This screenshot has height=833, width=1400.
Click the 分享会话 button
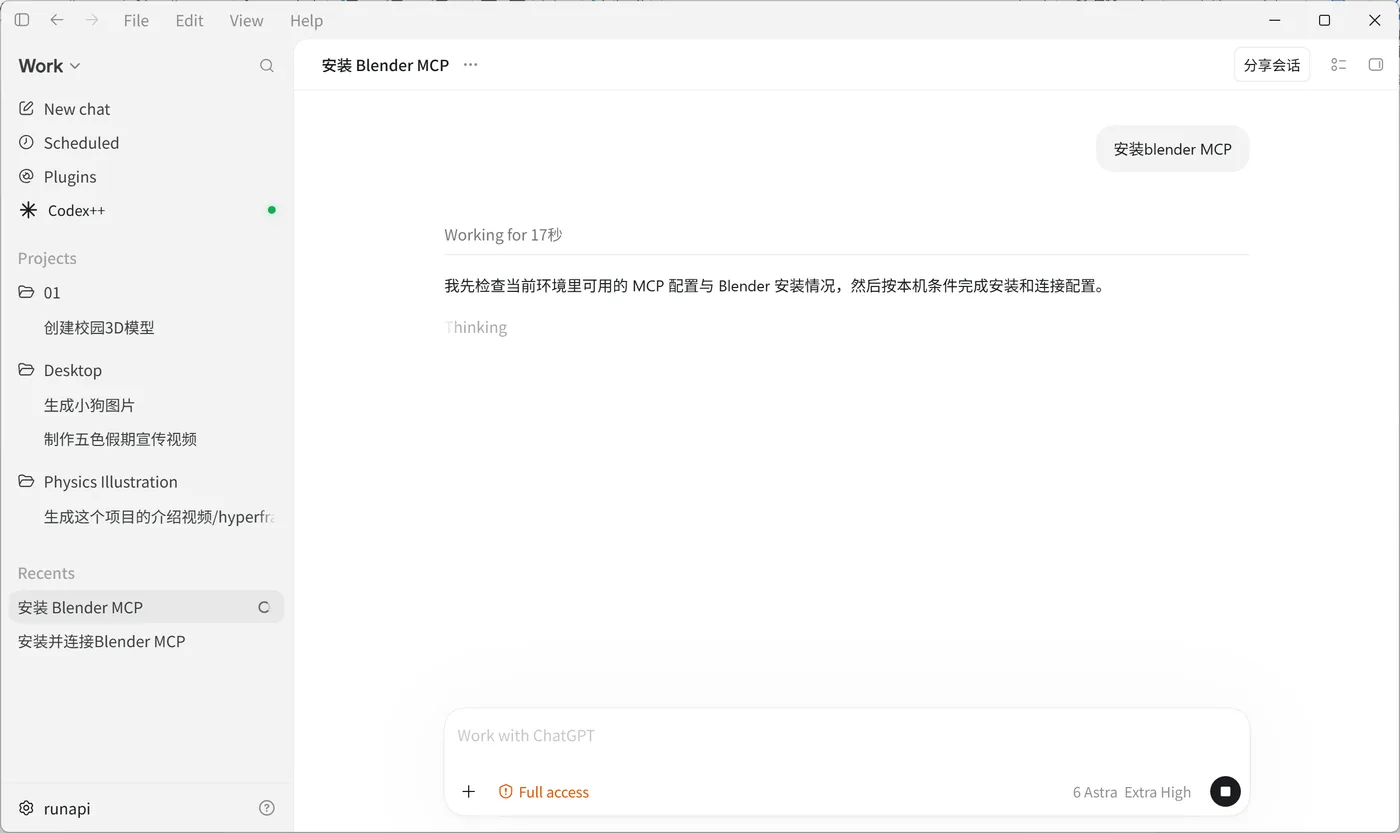click(1272, 65)
